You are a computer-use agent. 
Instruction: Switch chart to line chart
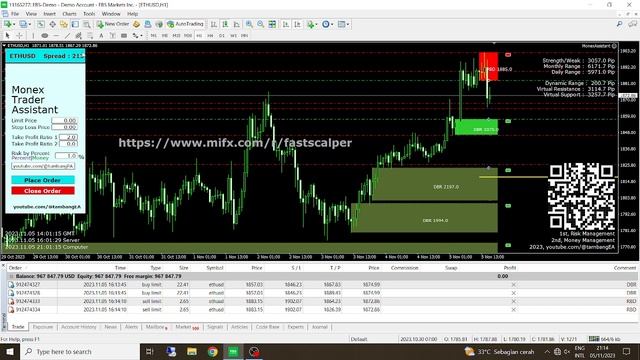click(x=236, y=24)
